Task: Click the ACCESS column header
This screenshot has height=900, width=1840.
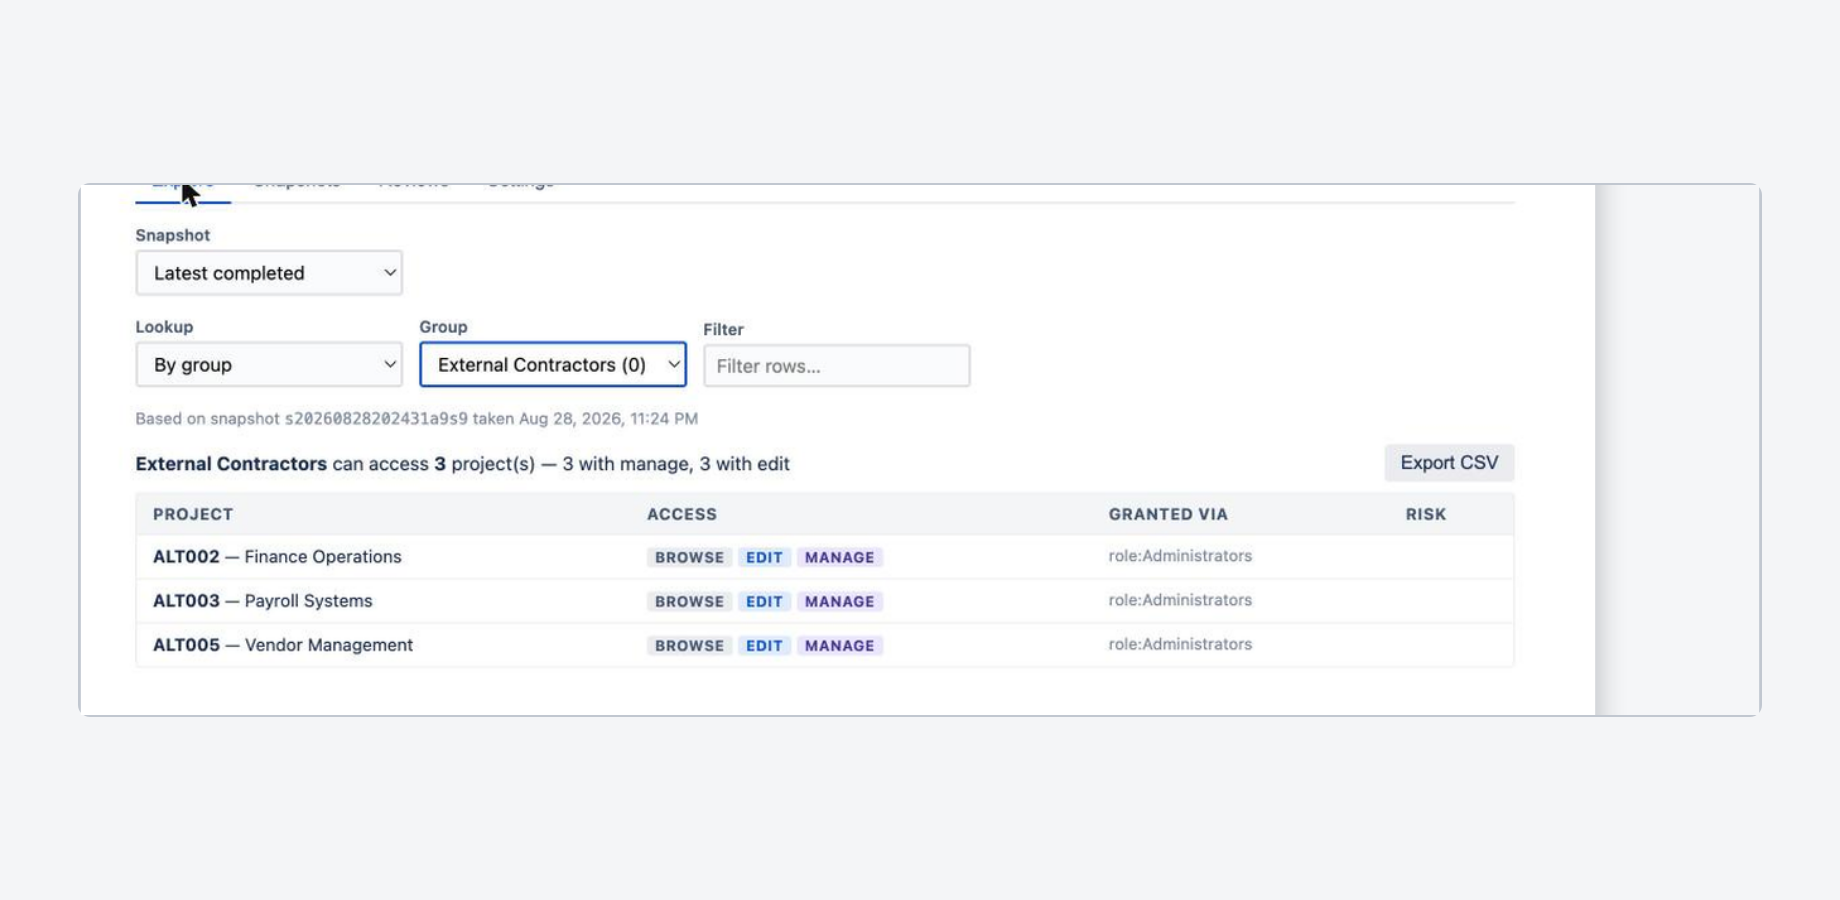Action: [682, 514]
